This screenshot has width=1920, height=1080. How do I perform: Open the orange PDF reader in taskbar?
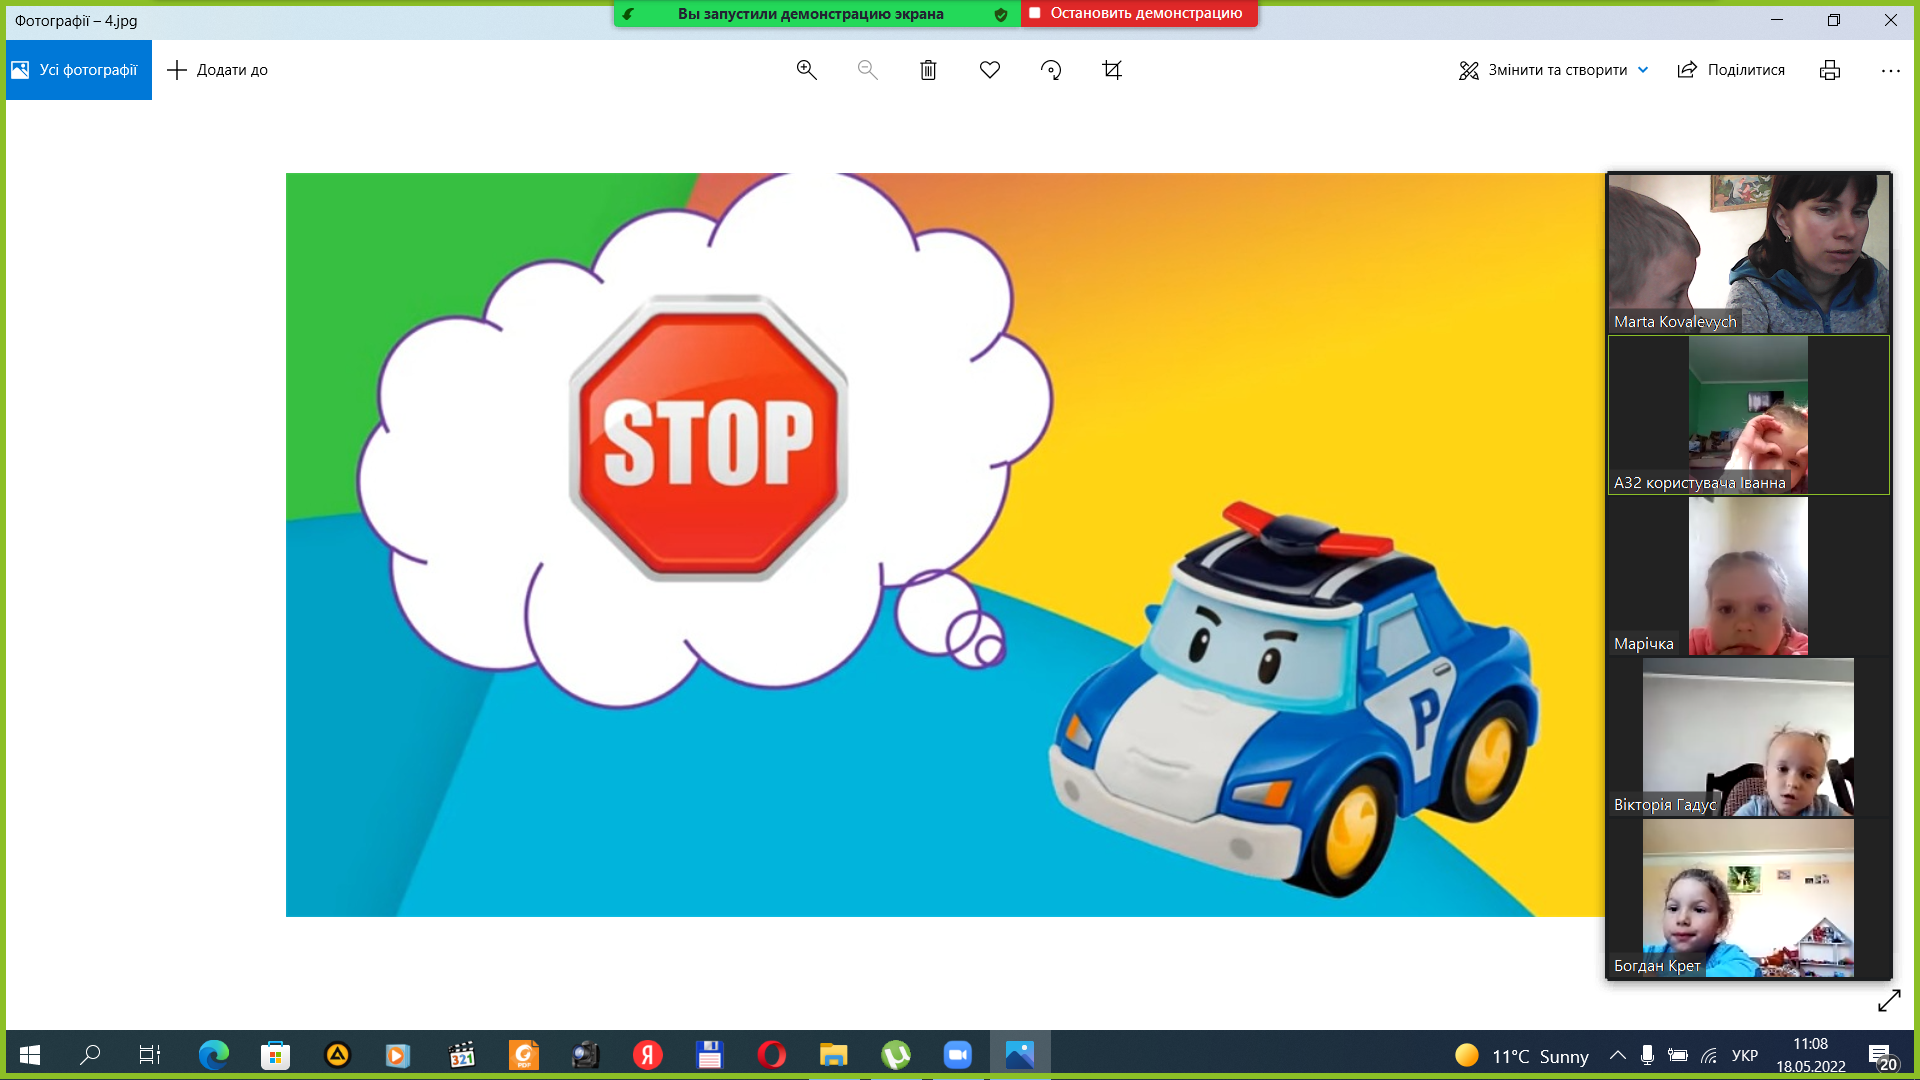click(x=524, y=1055)
